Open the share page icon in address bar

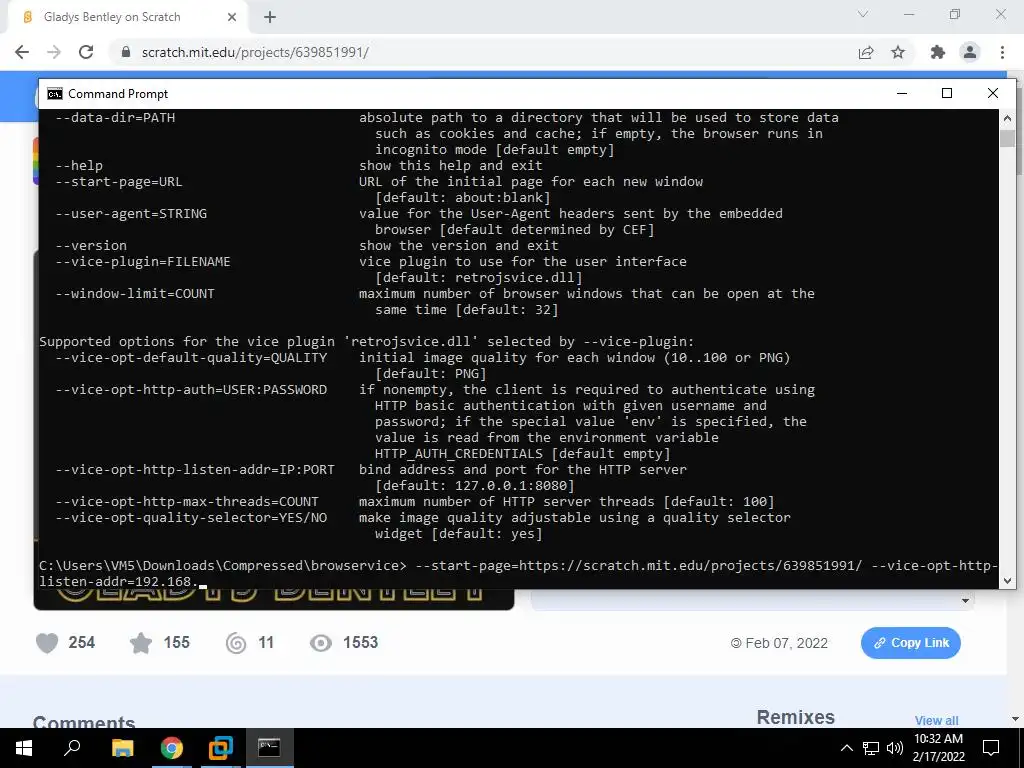(866, 52)
